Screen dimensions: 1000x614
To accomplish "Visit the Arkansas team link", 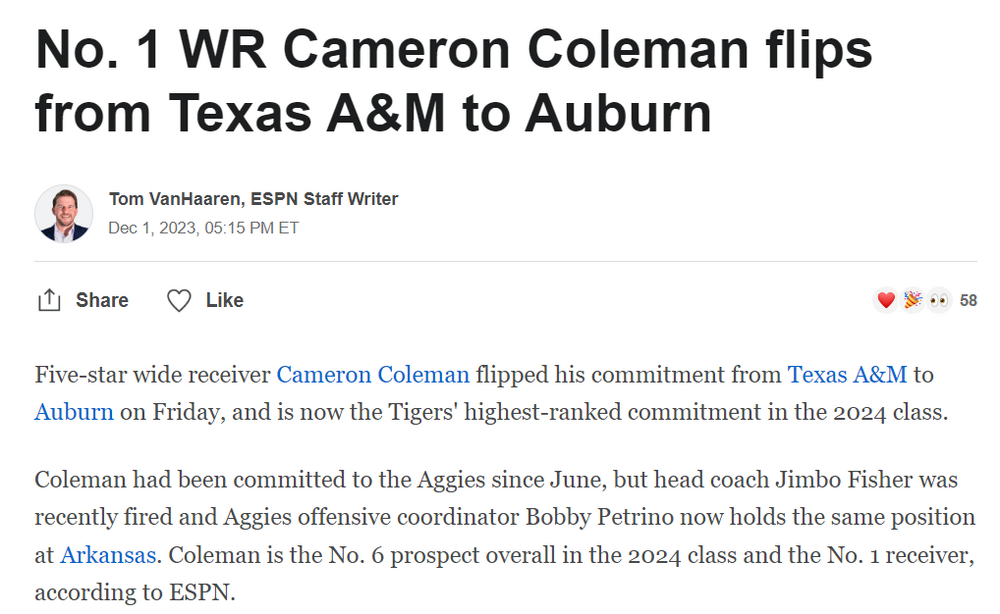I will coord(99,553).
